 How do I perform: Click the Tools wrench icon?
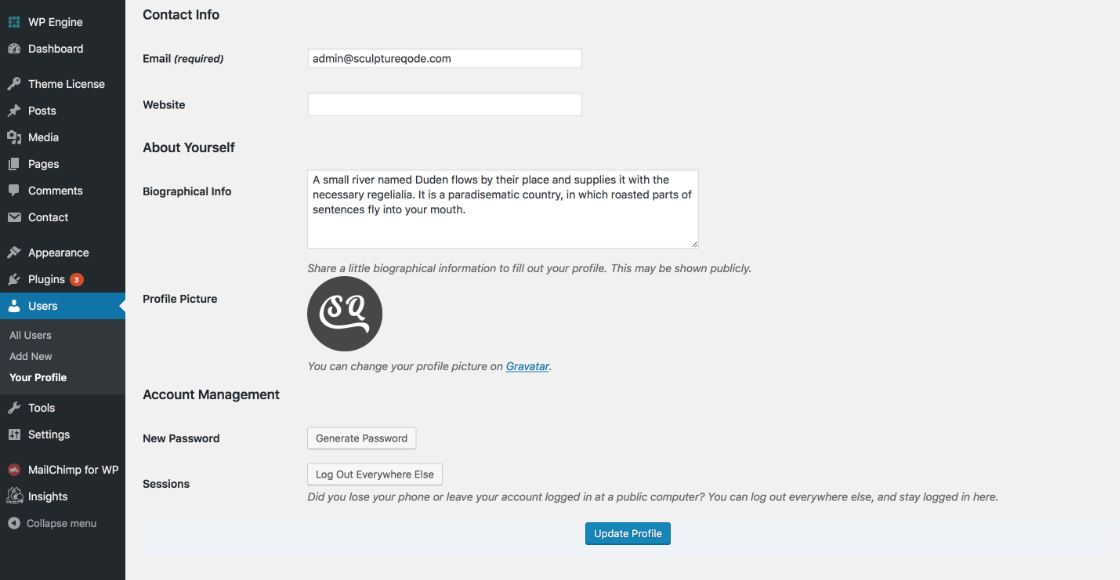click(14, 408)
